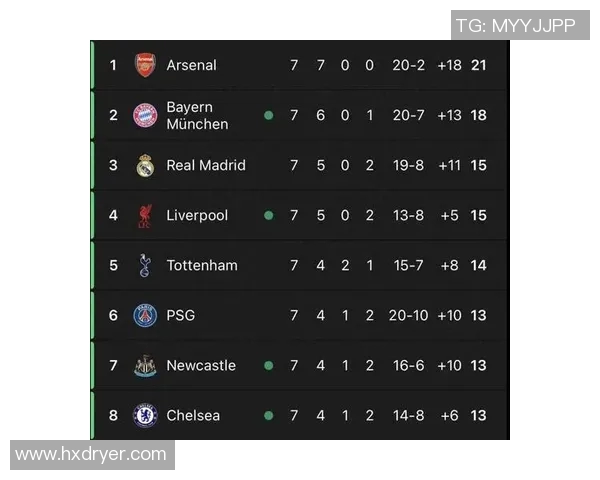Open the www.hxdryer.com link
This screenshot has width=600, height=480.
(x=91, y=454)
